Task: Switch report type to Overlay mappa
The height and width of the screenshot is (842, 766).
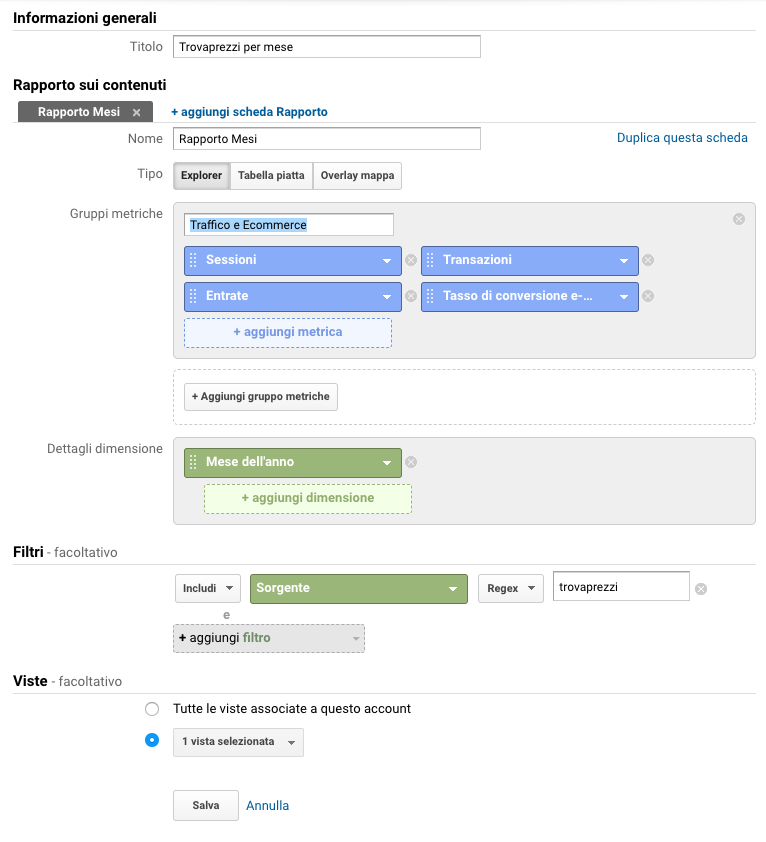Action: click(x=357, y=176)
